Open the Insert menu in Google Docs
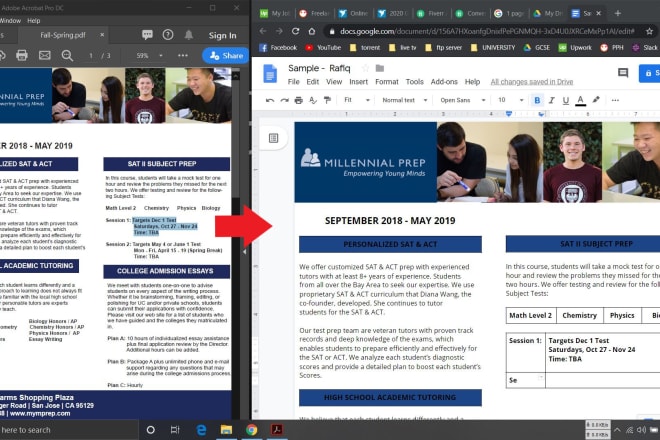The height and width of the screenshot is (440, 660). tap(358, 82)
